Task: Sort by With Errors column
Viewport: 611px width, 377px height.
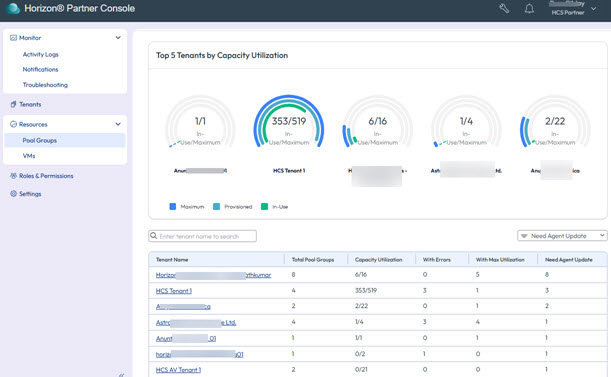Action: pos(436,260)
